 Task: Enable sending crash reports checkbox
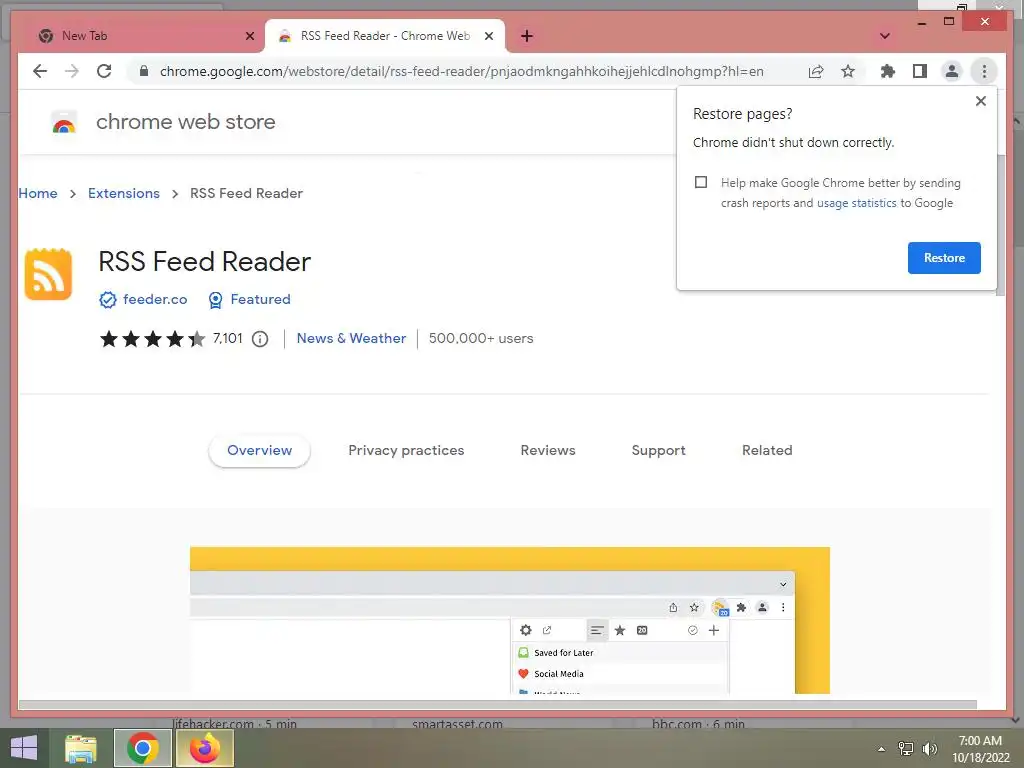pos(701,182)
